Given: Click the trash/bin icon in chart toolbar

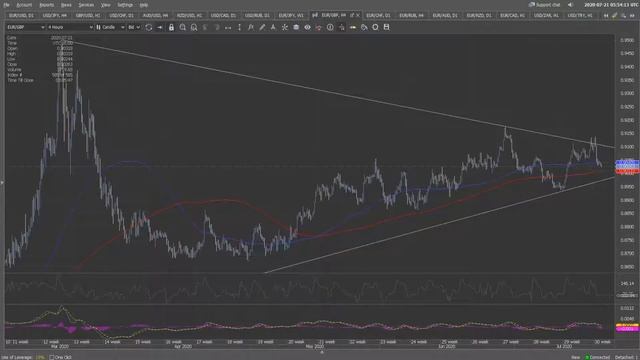Looking at the screenshot, I should [296, 27].
